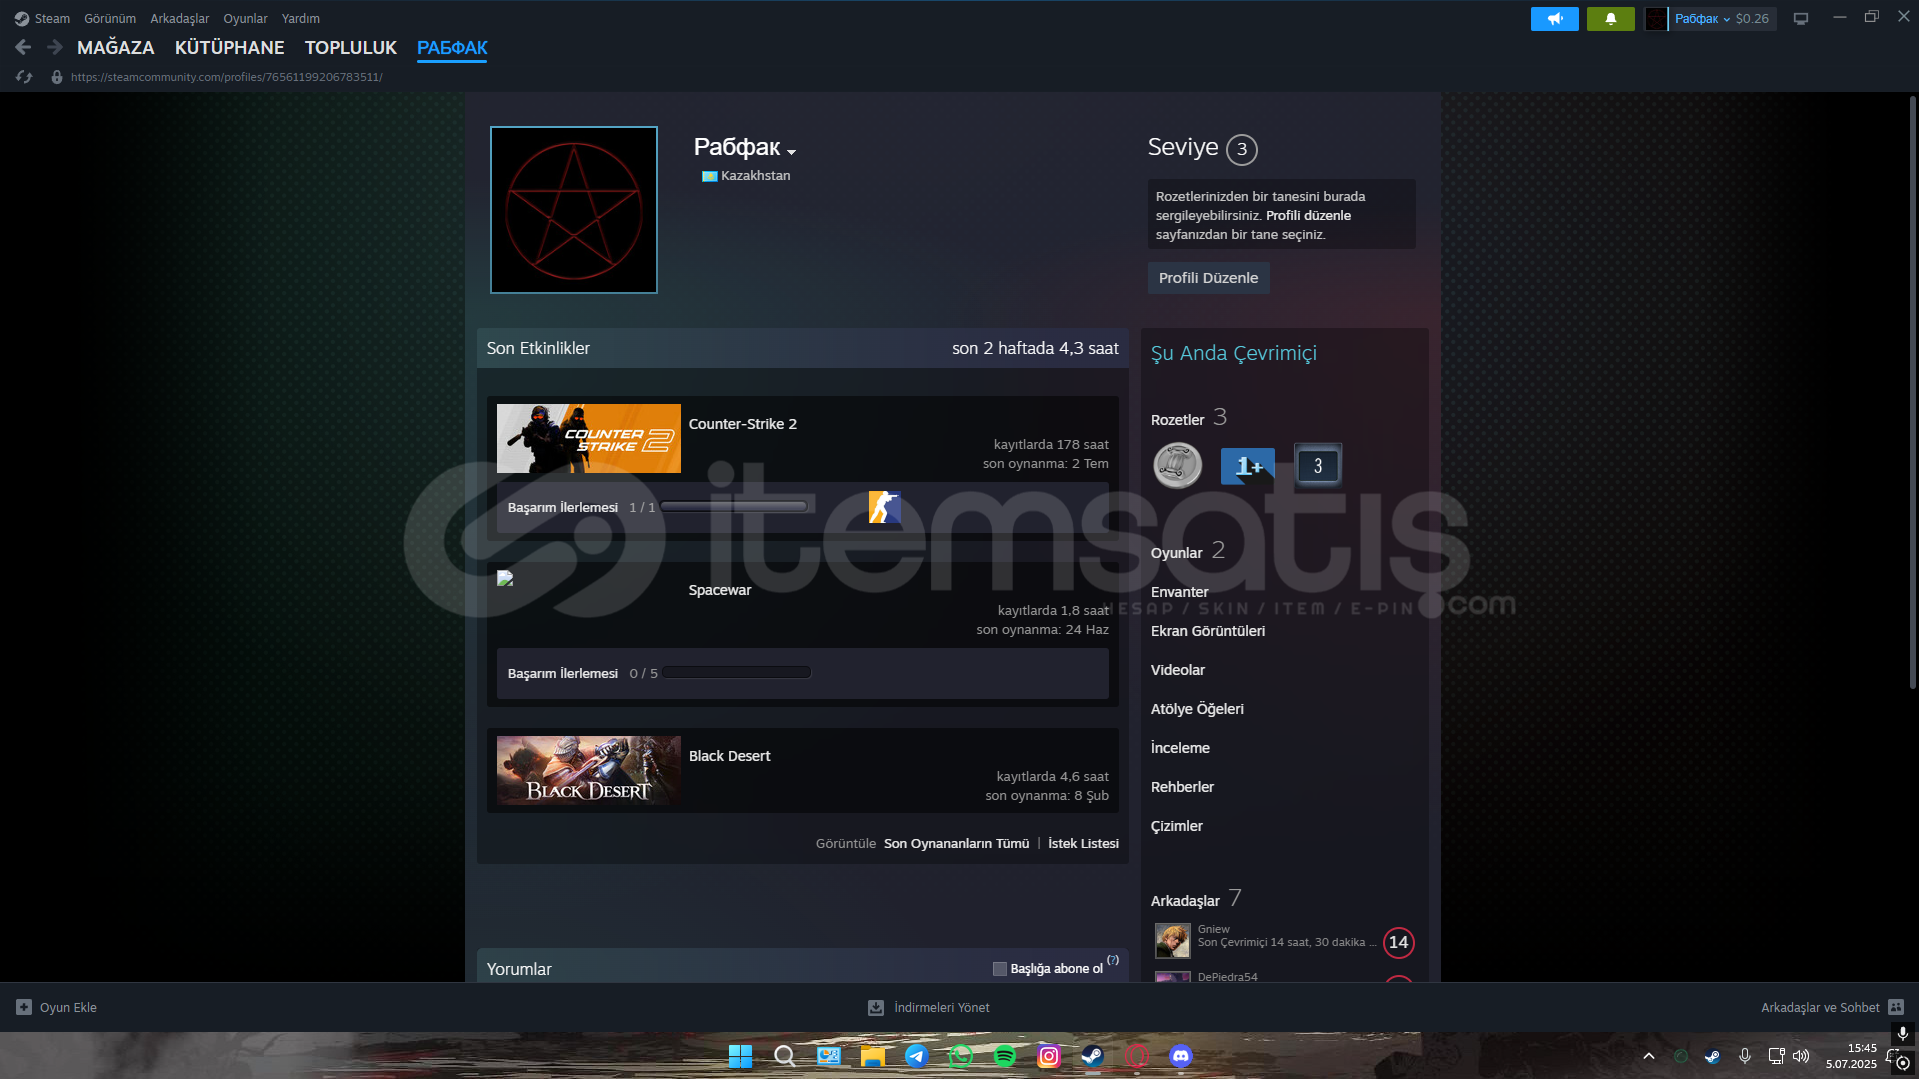The height and width of the screenshot is (1079, 1919).
Task: Open the Oyunlar menu
Action: coord(245,19)
